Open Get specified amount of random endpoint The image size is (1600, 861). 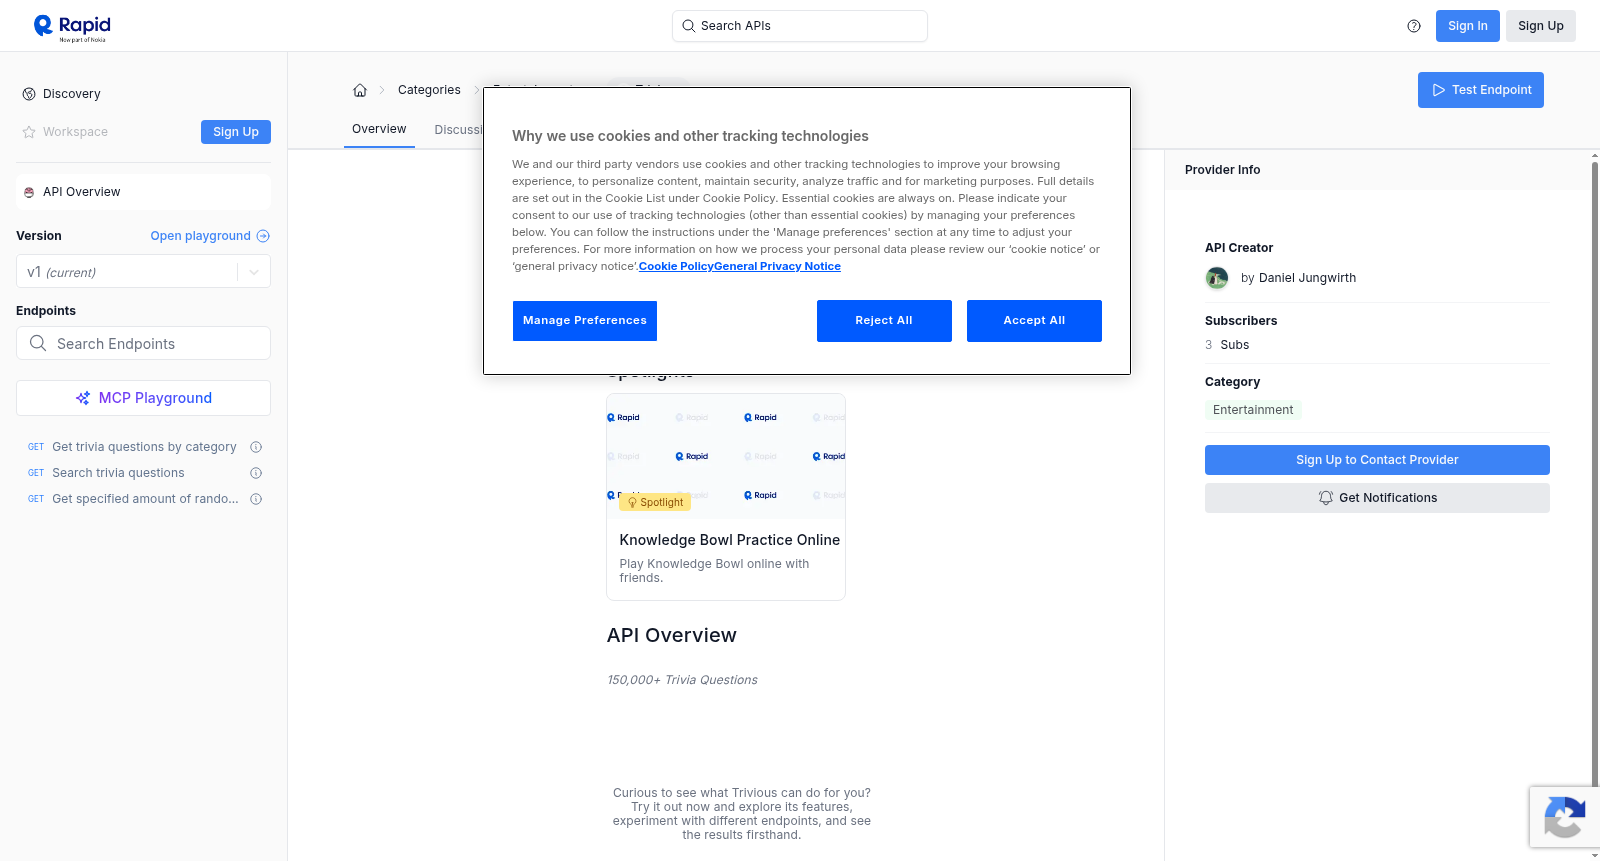145,499
